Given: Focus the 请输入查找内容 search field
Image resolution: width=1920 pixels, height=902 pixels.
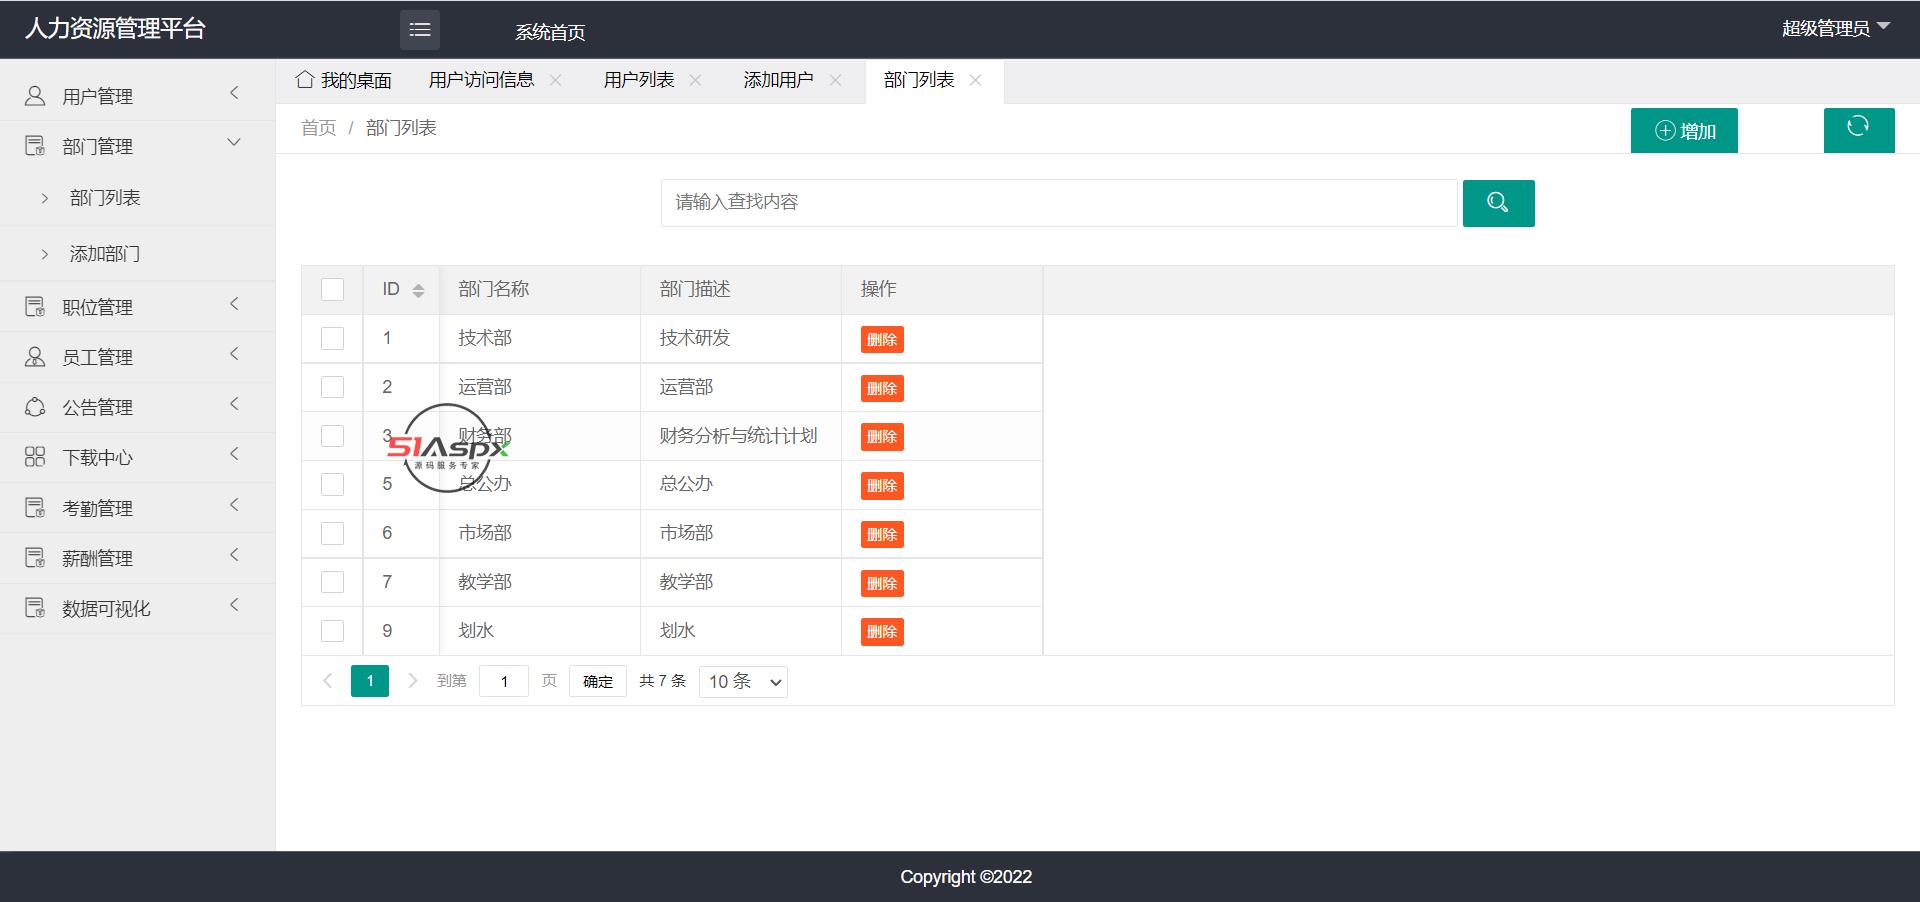Looking at the screenshot, I should pos(1059,203).
